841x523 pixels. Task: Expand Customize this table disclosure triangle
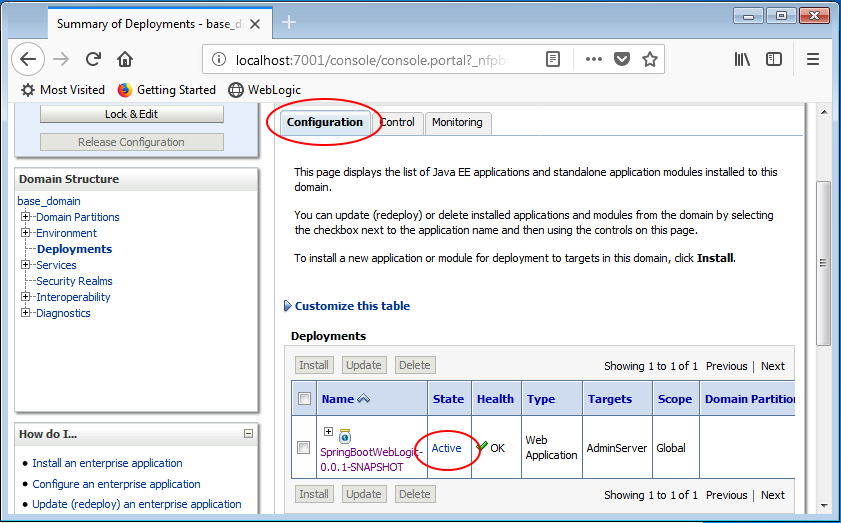pyautogui.click(x=287, y=306)
